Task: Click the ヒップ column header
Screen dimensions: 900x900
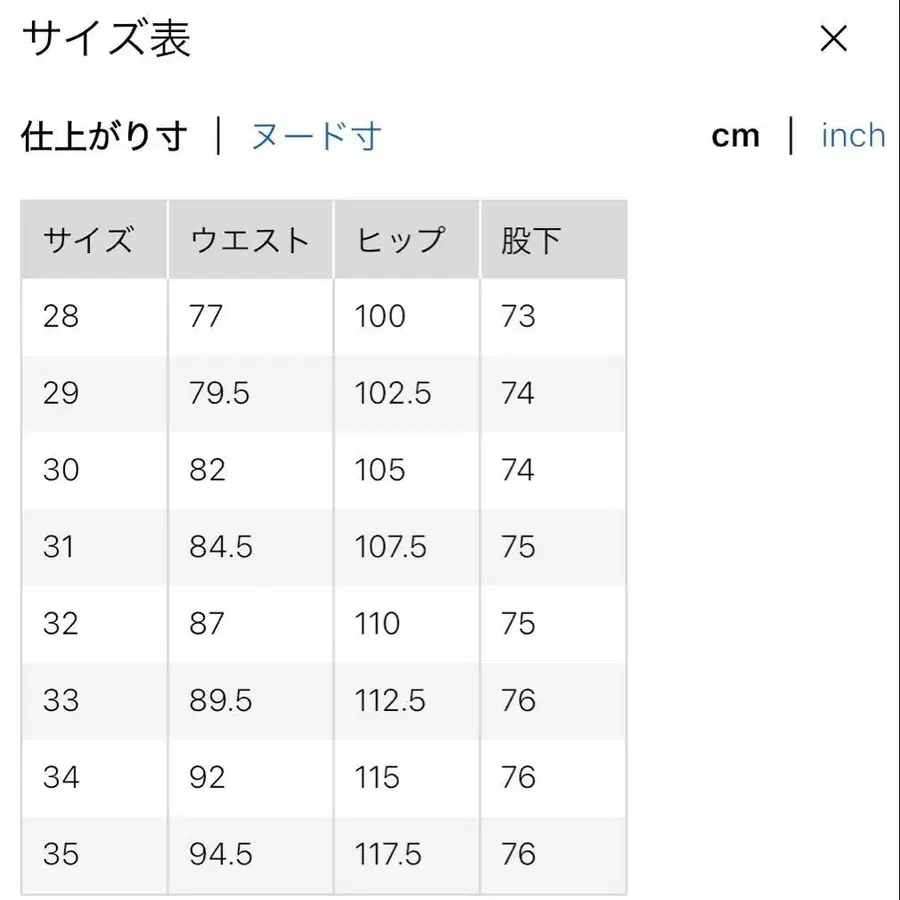Action: (x=398, y=239)
